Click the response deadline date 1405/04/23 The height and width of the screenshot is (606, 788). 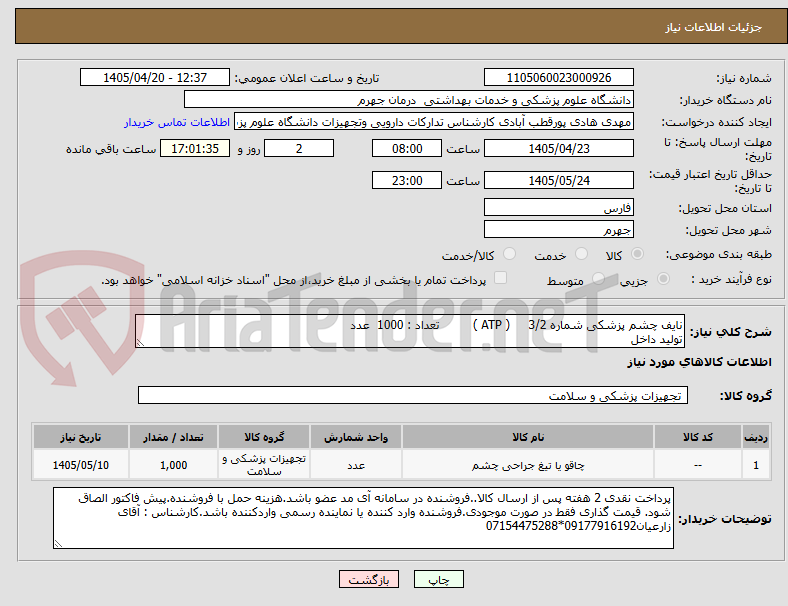[558, 148]
